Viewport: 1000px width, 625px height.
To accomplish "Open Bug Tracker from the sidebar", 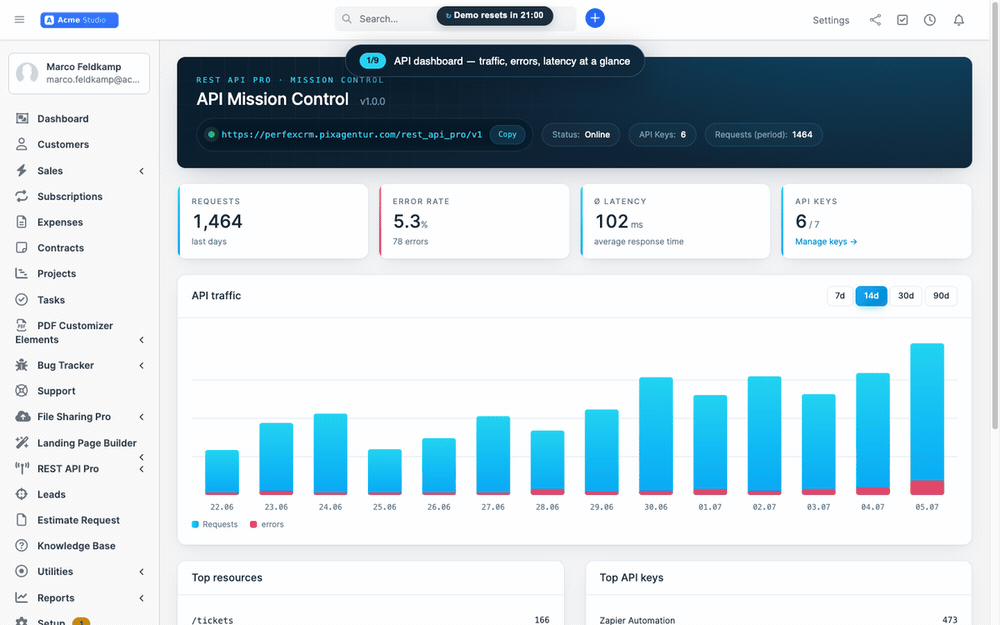I will (65, 365).
